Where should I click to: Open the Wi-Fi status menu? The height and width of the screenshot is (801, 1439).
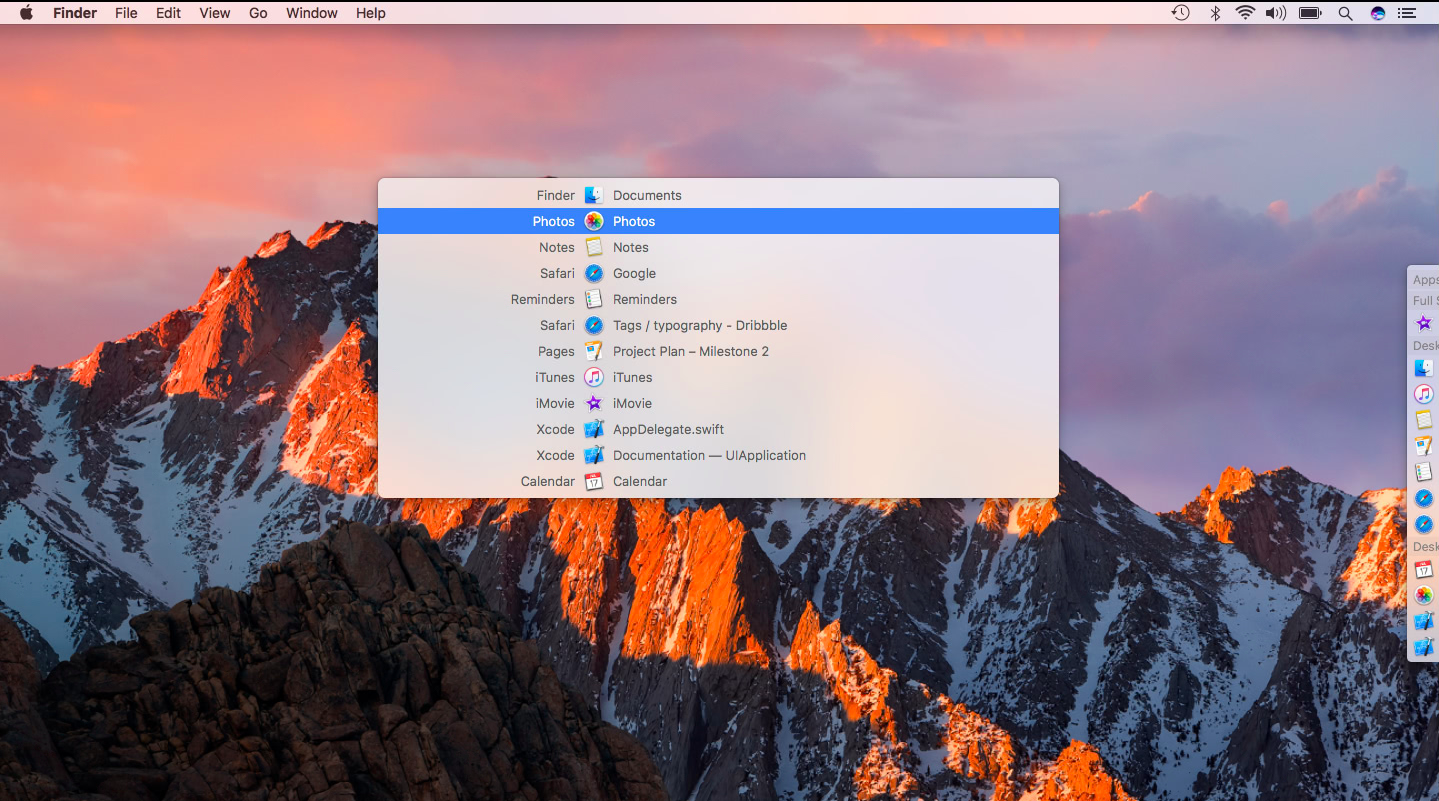1245,13
